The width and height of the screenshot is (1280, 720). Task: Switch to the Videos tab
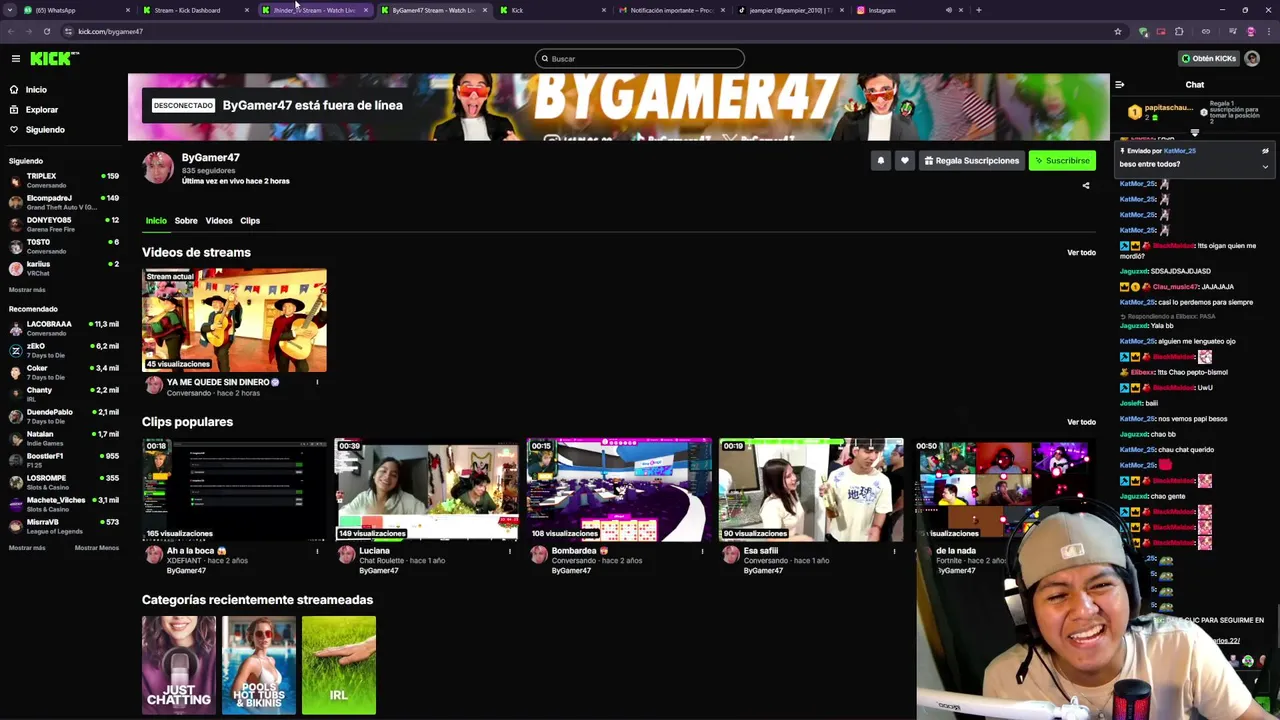[219, 221]
